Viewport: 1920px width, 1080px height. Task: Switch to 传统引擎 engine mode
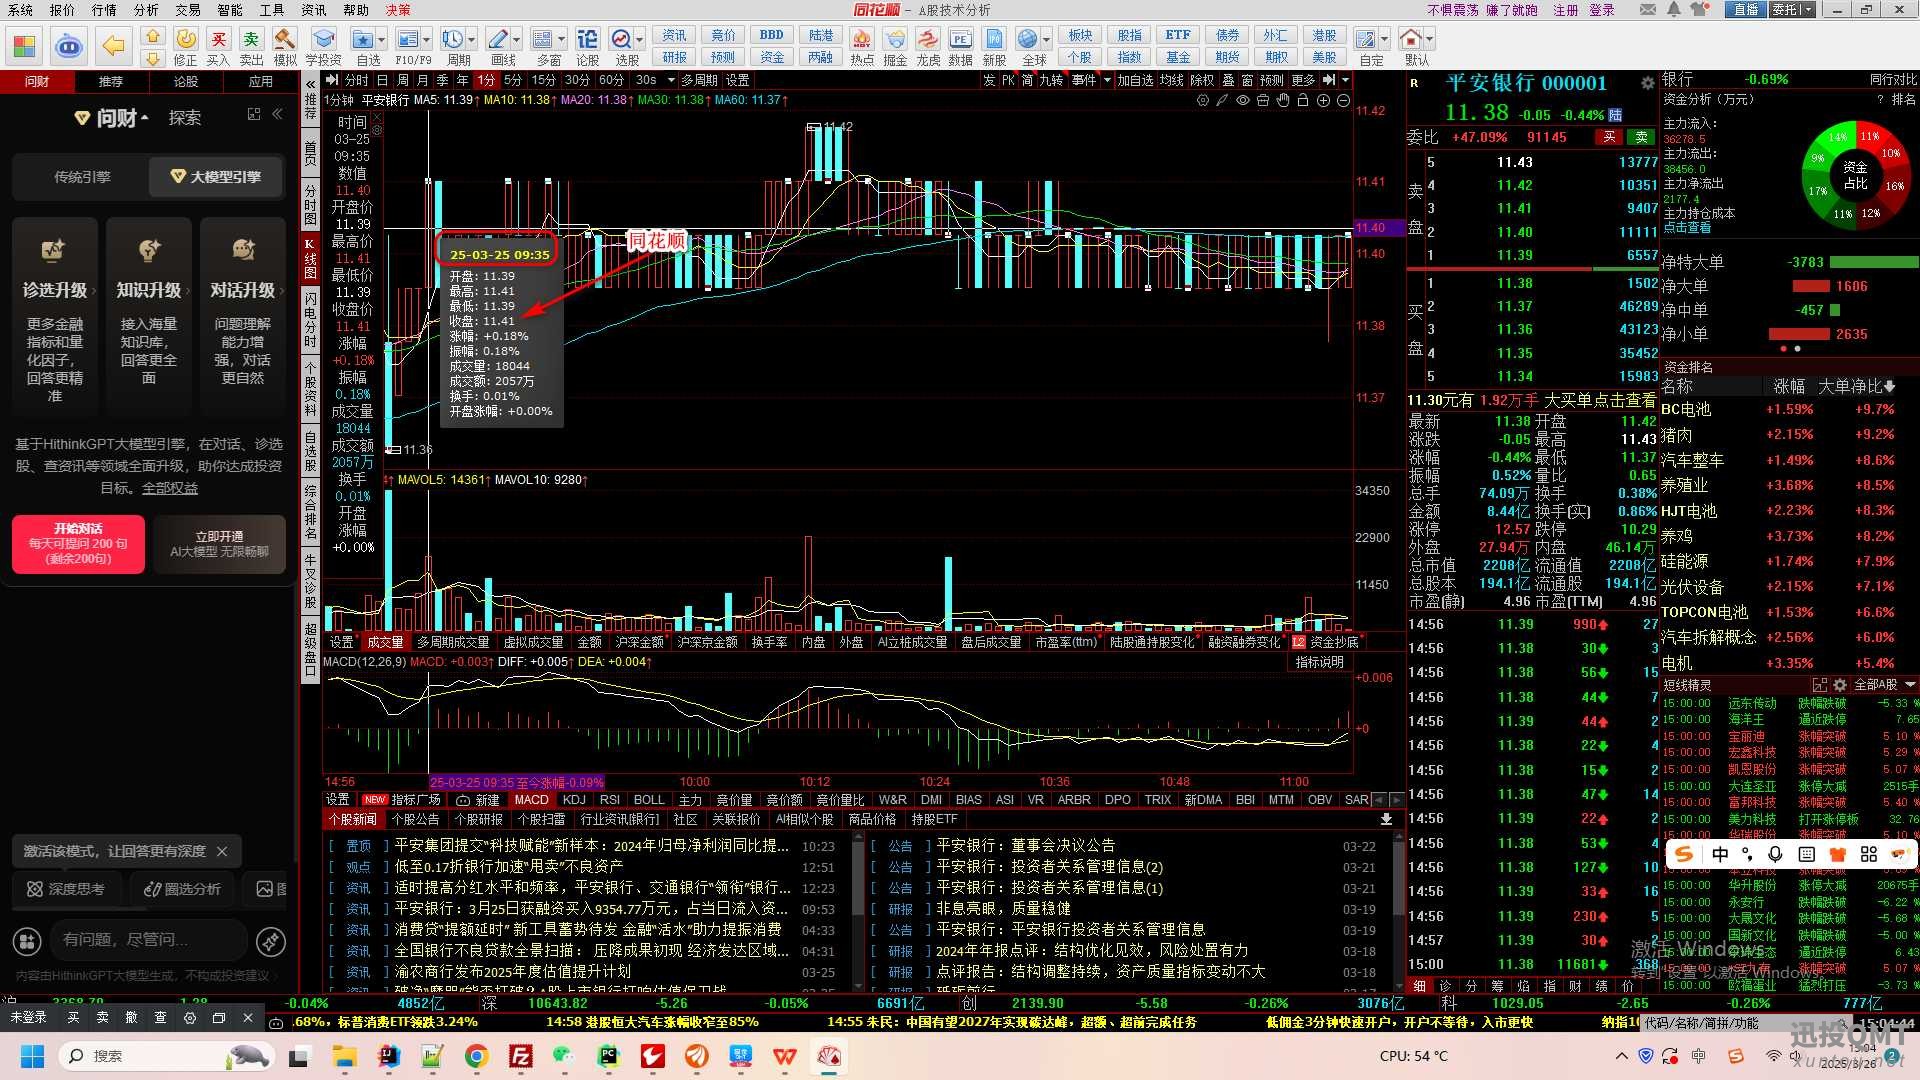click(x=82, y=177)
